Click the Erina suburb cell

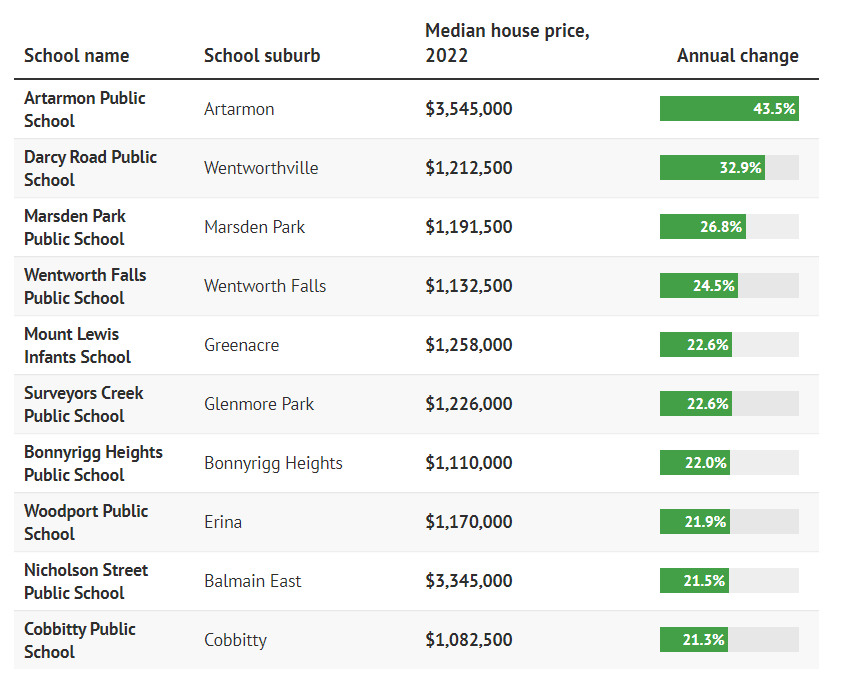tap(223, 522)
